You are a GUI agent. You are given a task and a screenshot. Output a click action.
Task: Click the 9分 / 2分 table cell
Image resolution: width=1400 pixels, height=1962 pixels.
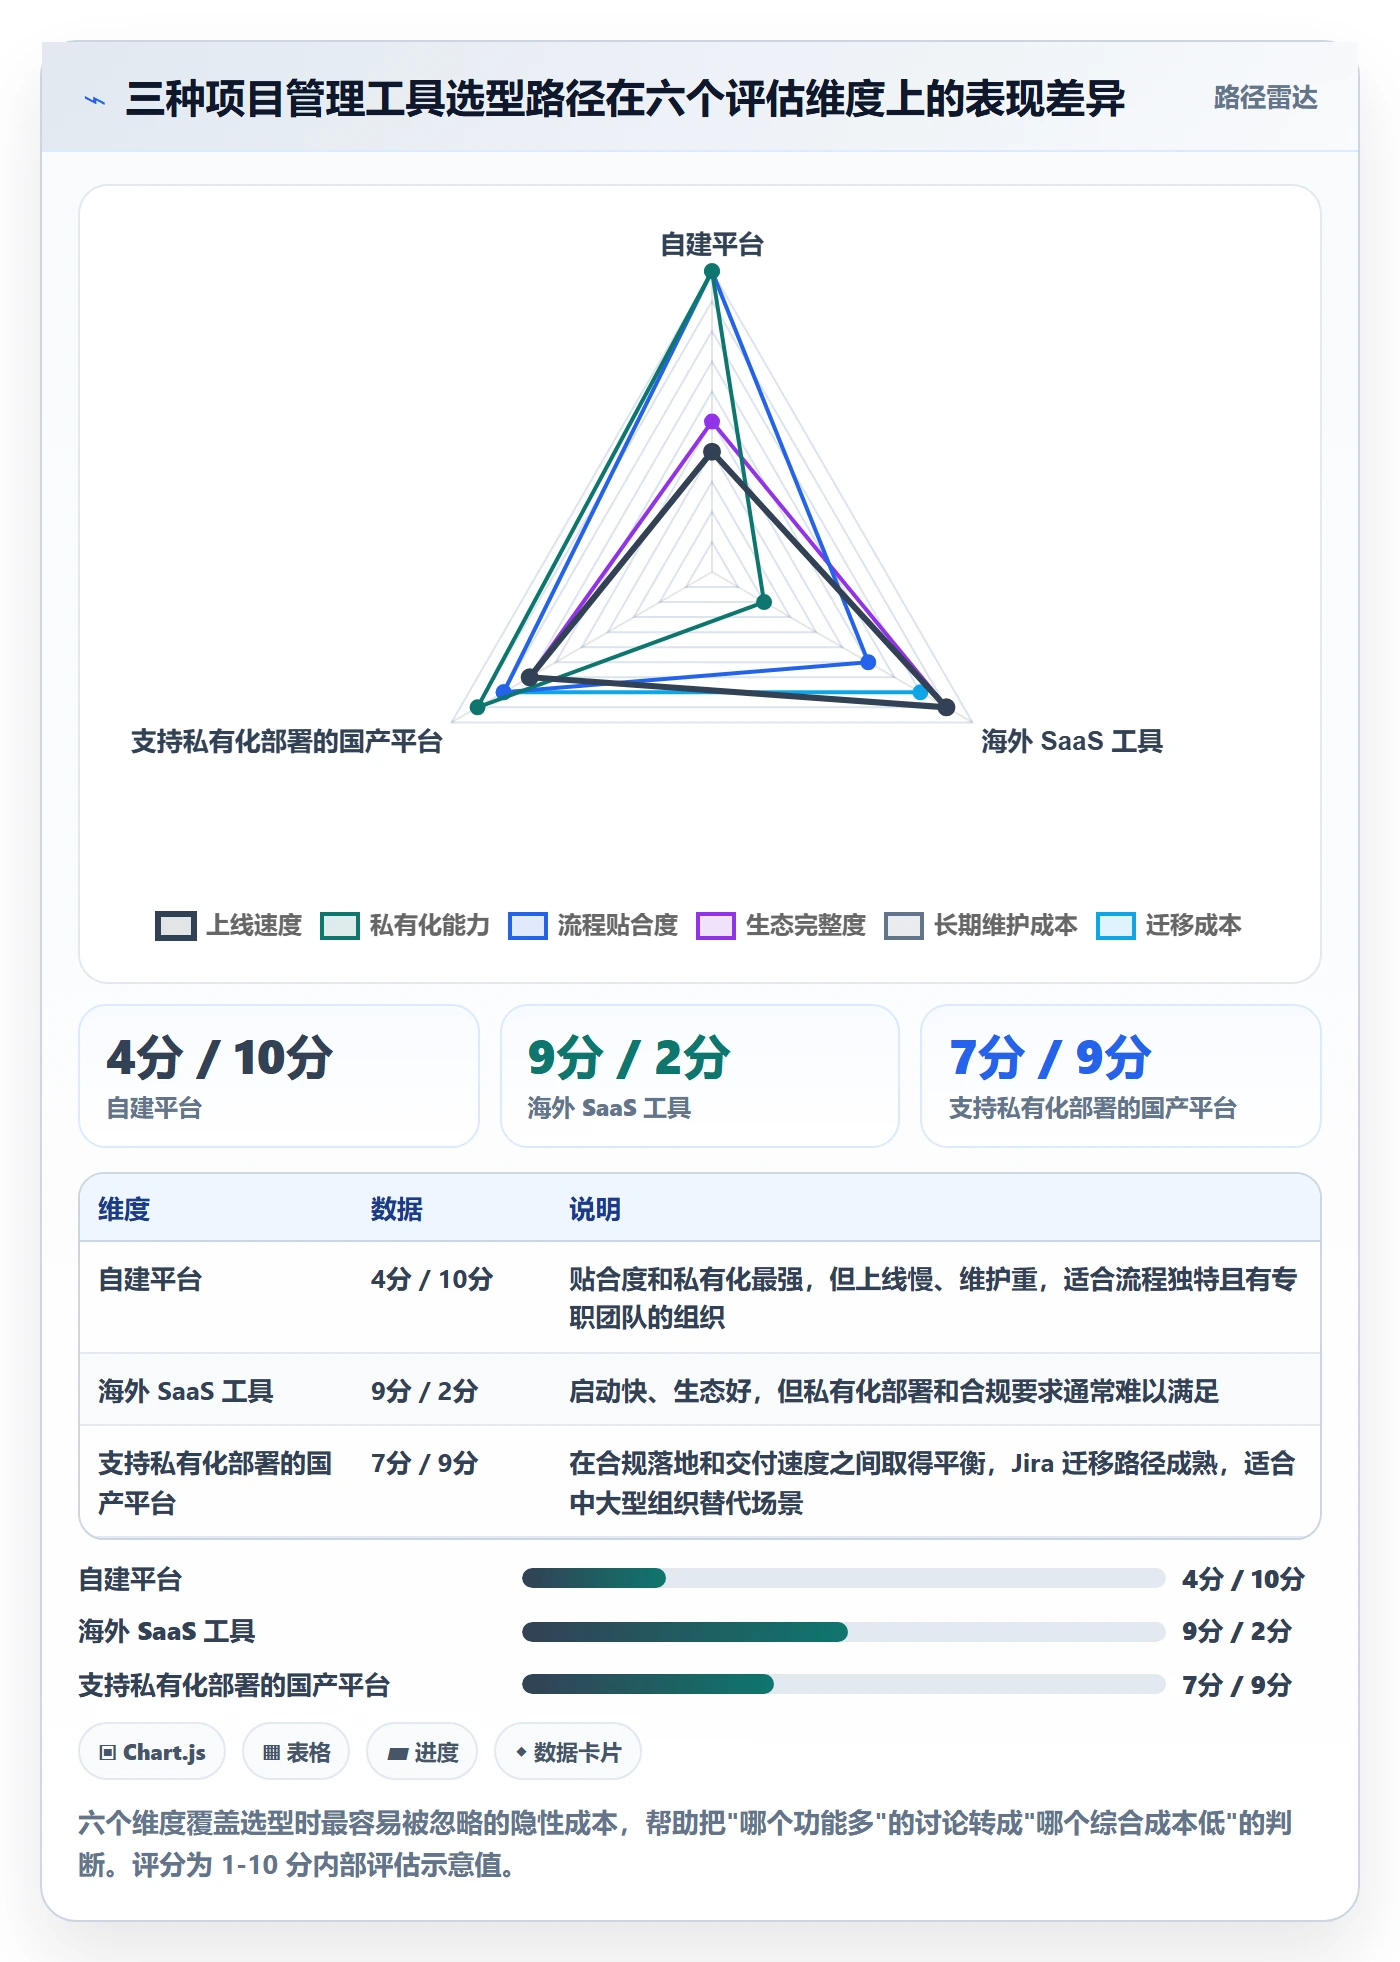click(424, 1391)
